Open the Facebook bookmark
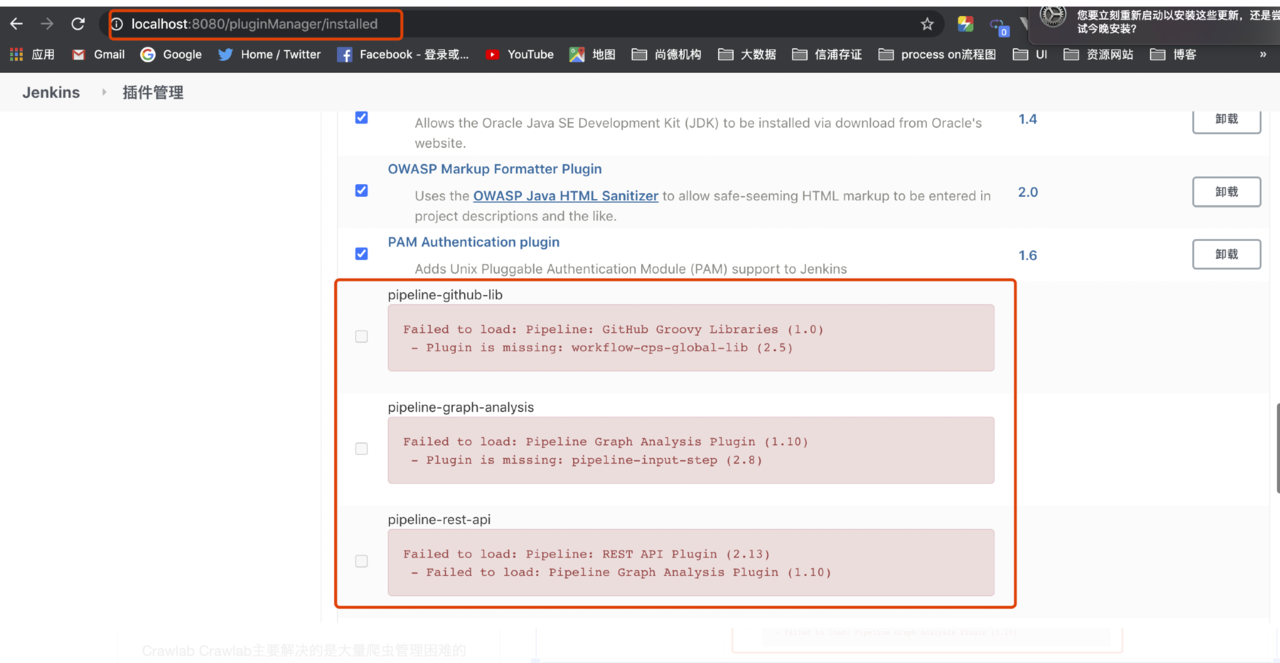The image size is (1280, 663). click(x=402, y=55)
